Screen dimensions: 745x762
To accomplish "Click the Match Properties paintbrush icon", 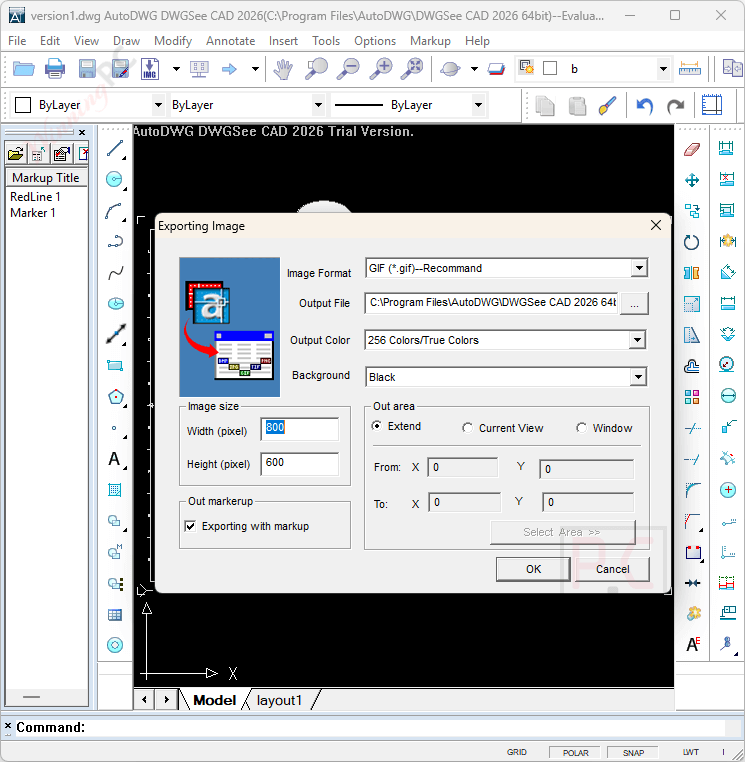I will [x=607, y=105].
